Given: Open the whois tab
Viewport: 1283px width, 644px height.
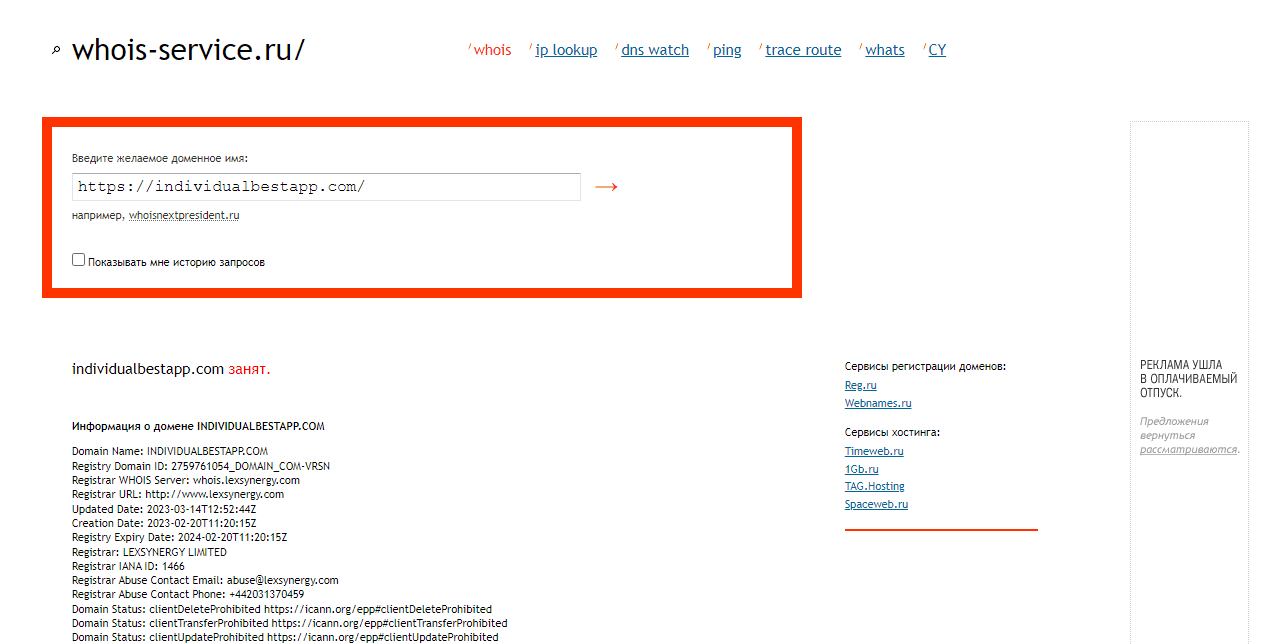Looking at the screenshot, I should [492, 50].
